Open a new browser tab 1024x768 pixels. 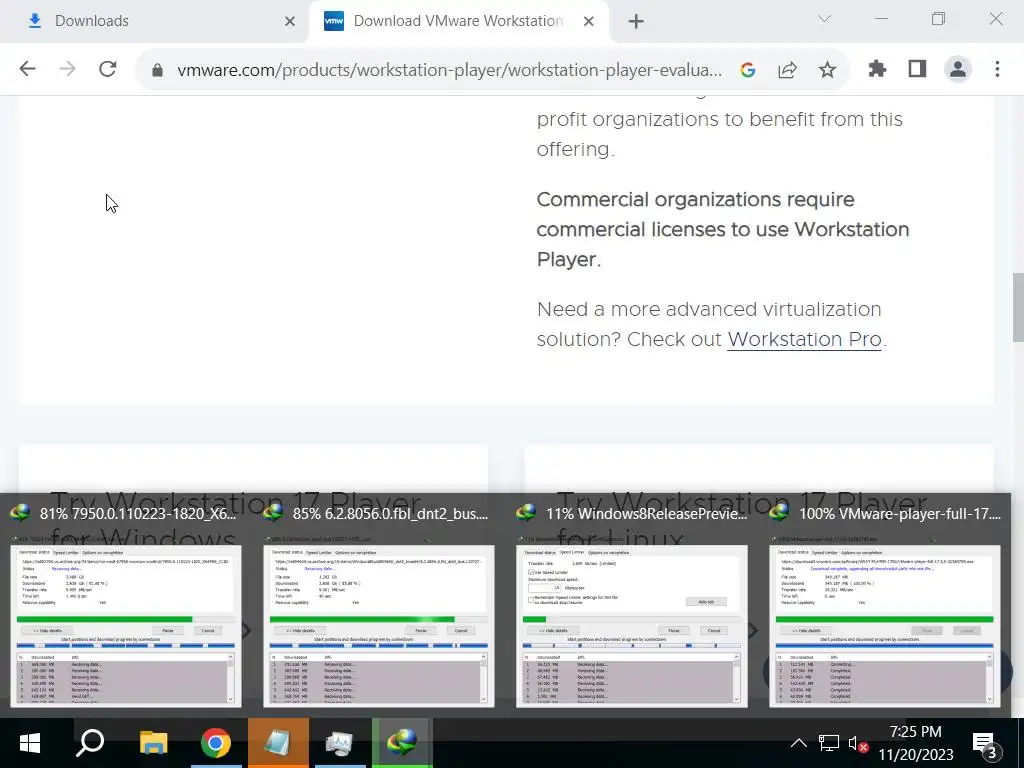636,22
